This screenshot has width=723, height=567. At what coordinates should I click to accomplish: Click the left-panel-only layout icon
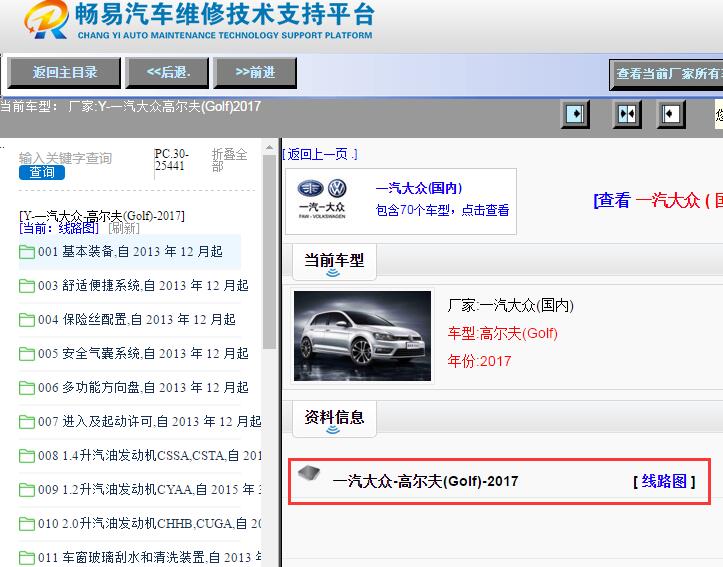[575, 113]
